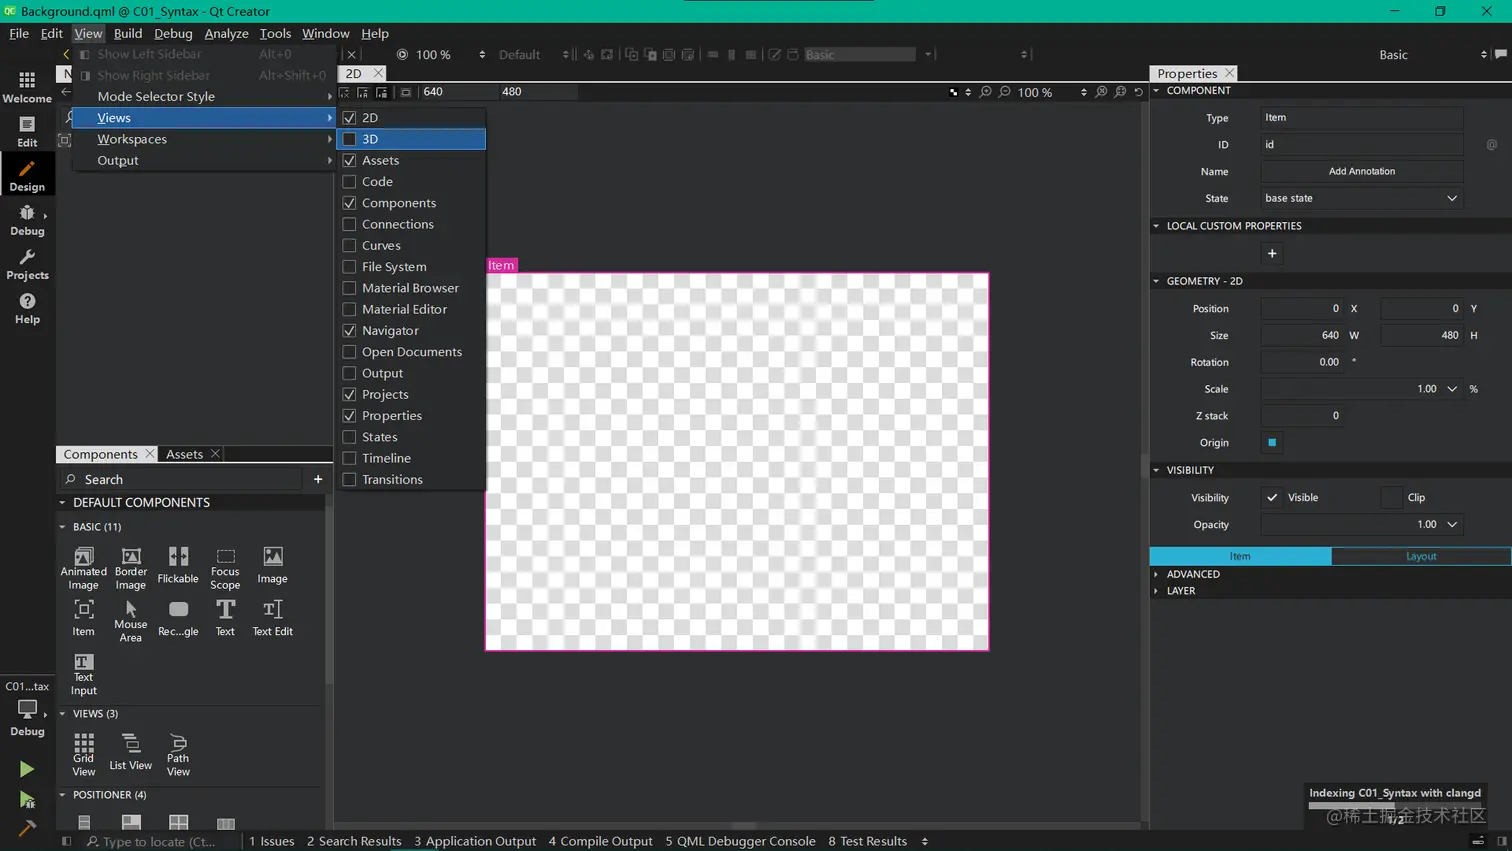The image size is (1512, 851).
Task: Pick the Text Input component
Action: click(83, 674)
